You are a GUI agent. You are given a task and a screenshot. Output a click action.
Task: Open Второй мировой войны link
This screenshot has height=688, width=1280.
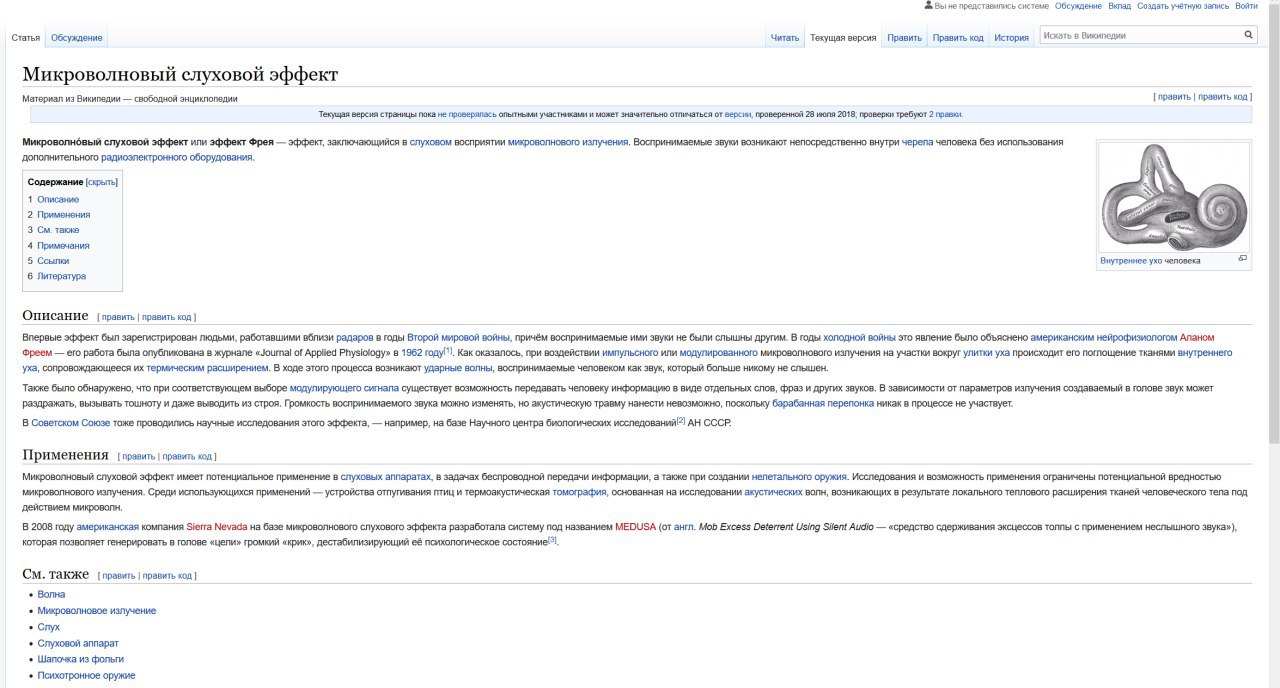tap(458, 338)
